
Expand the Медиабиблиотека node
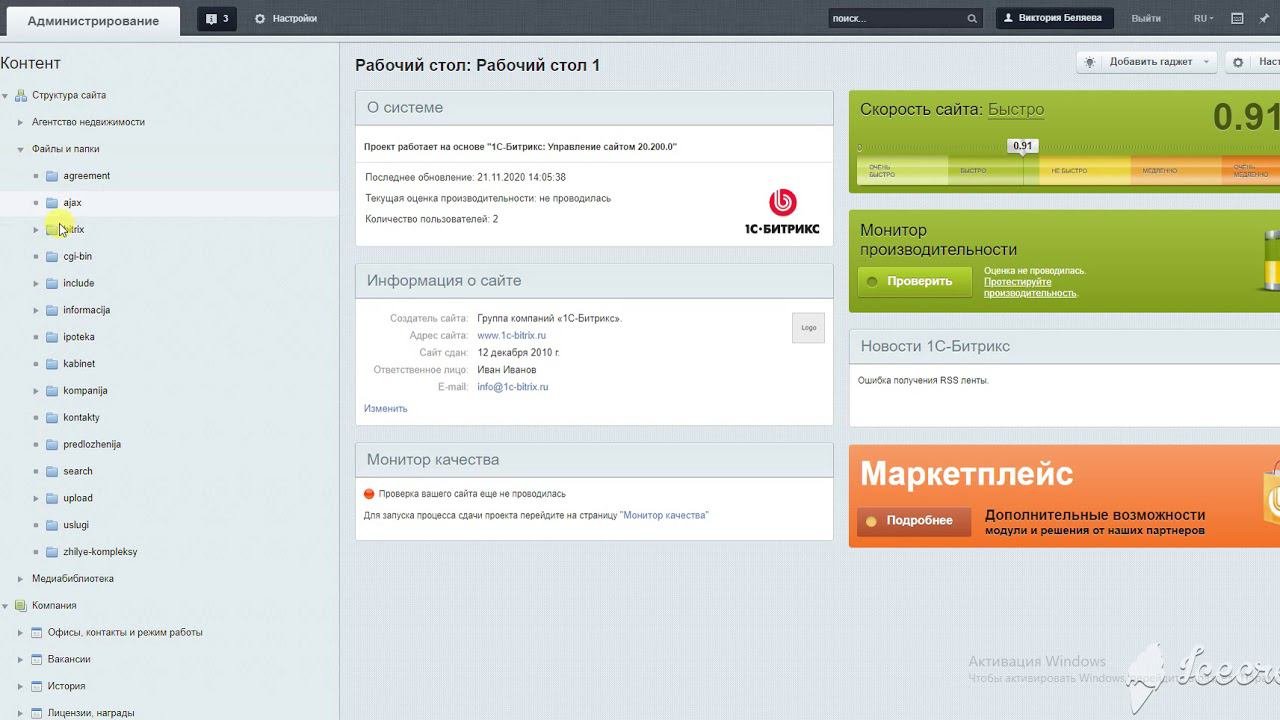[21, 579]
